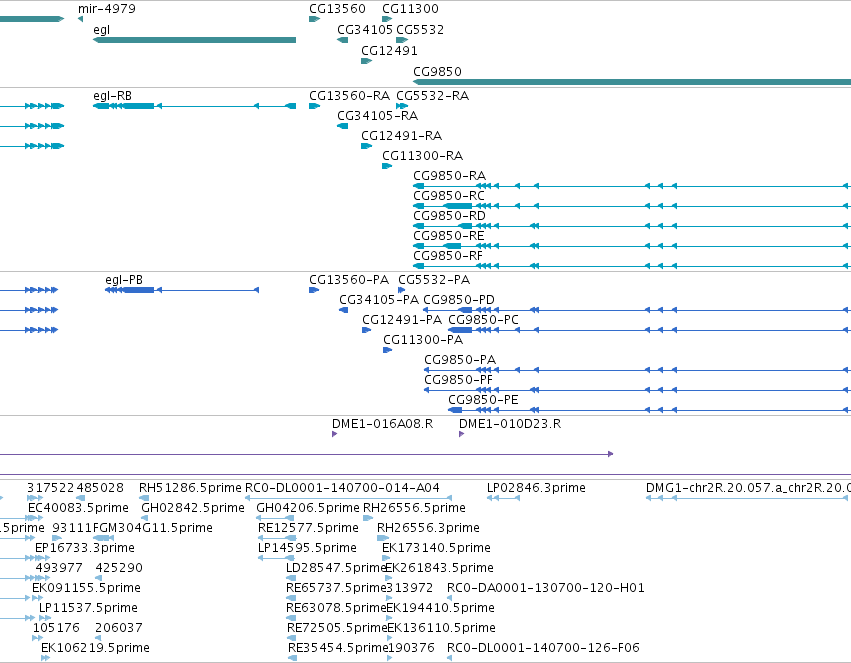Click the CG11300-RA transcript label

(422, 156)
